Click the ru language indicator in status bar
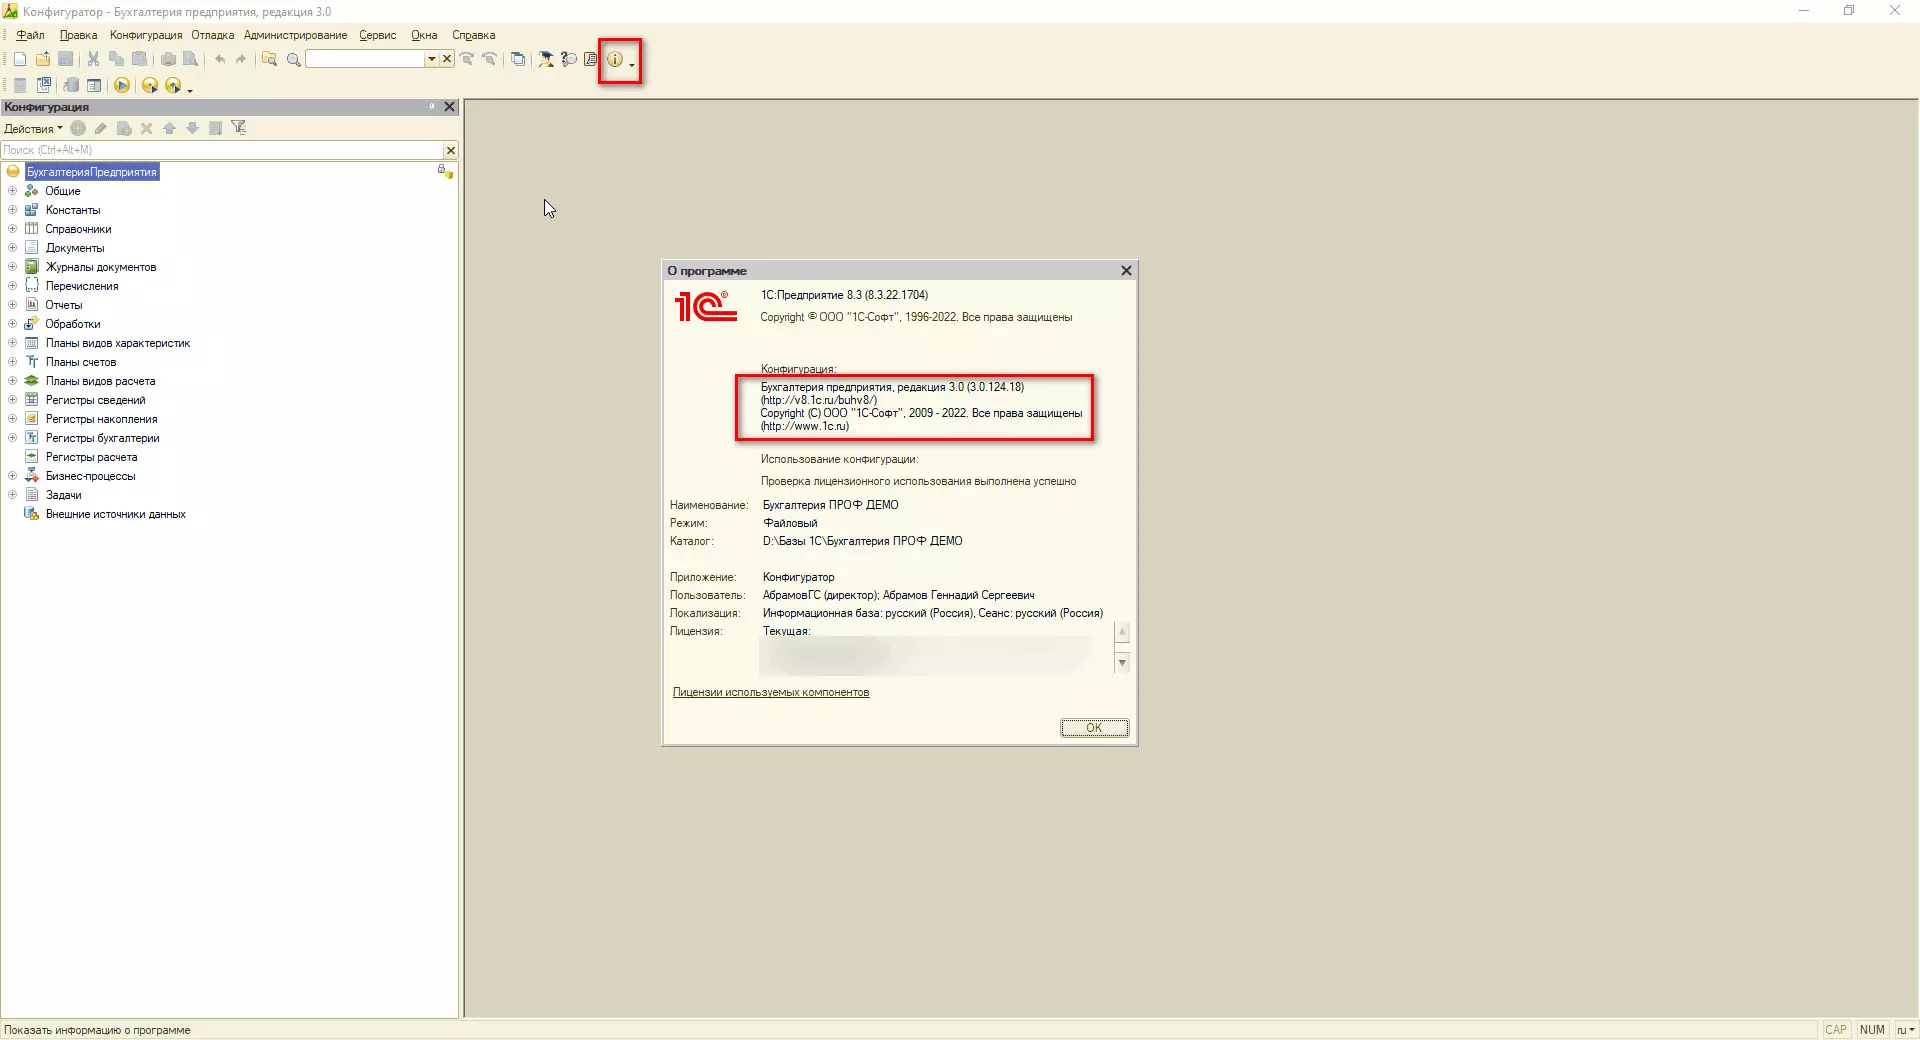The height and width of the screenshot is (1040, 1920). (1905, 1030)
